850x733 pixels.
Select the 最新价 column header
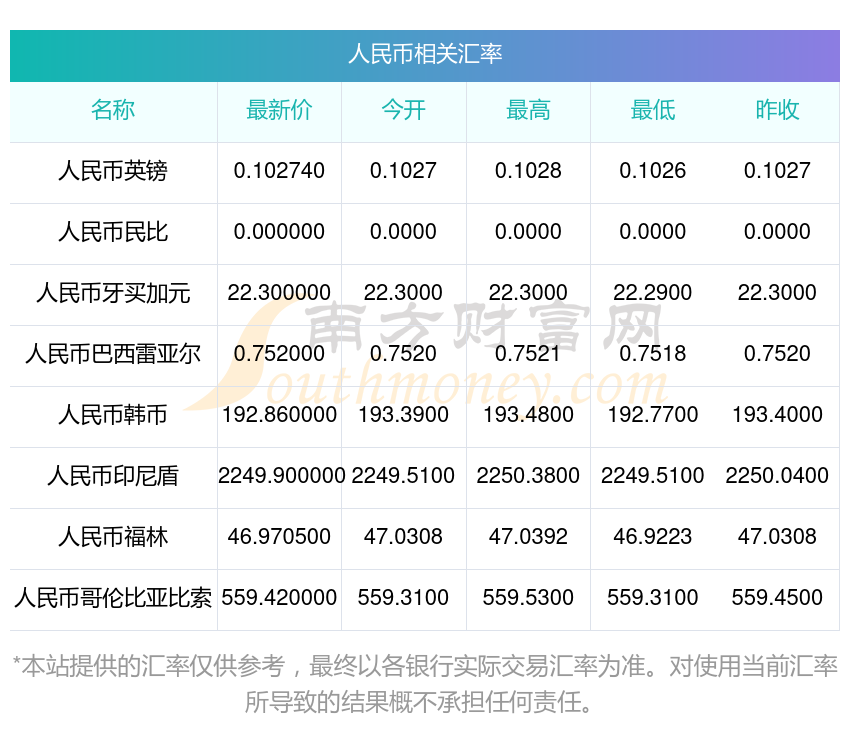[x=279, y=110]
